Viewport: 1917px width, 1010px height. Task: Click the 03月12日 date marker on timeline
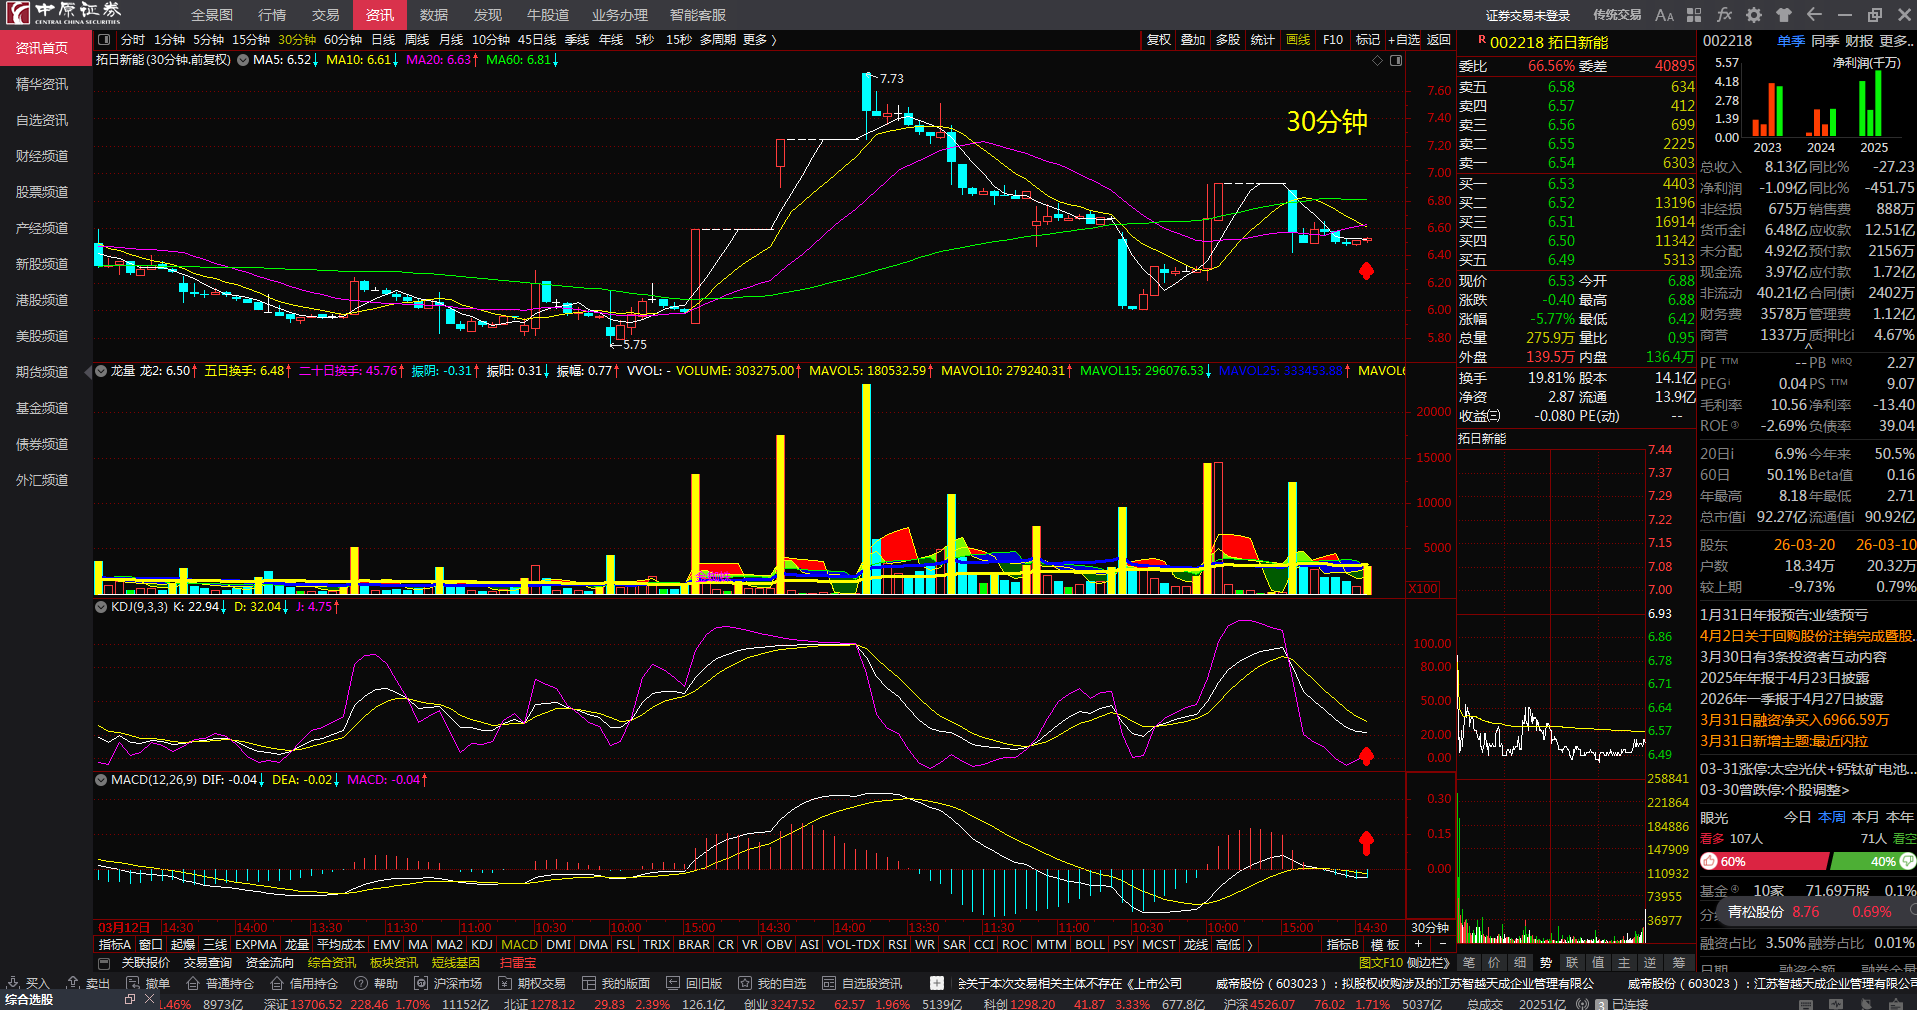click(x=124, y=928)
